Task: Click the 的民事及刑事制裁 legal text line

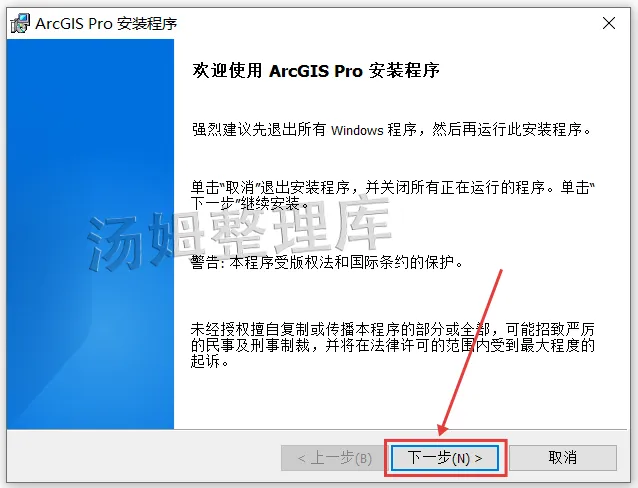Action: click(x=393, y=346)
